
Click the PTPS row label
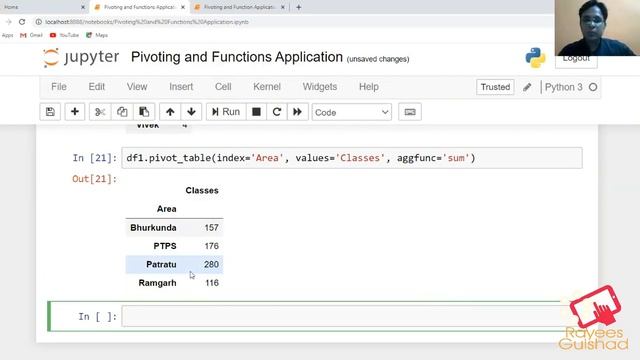click(x=165, y=246)
